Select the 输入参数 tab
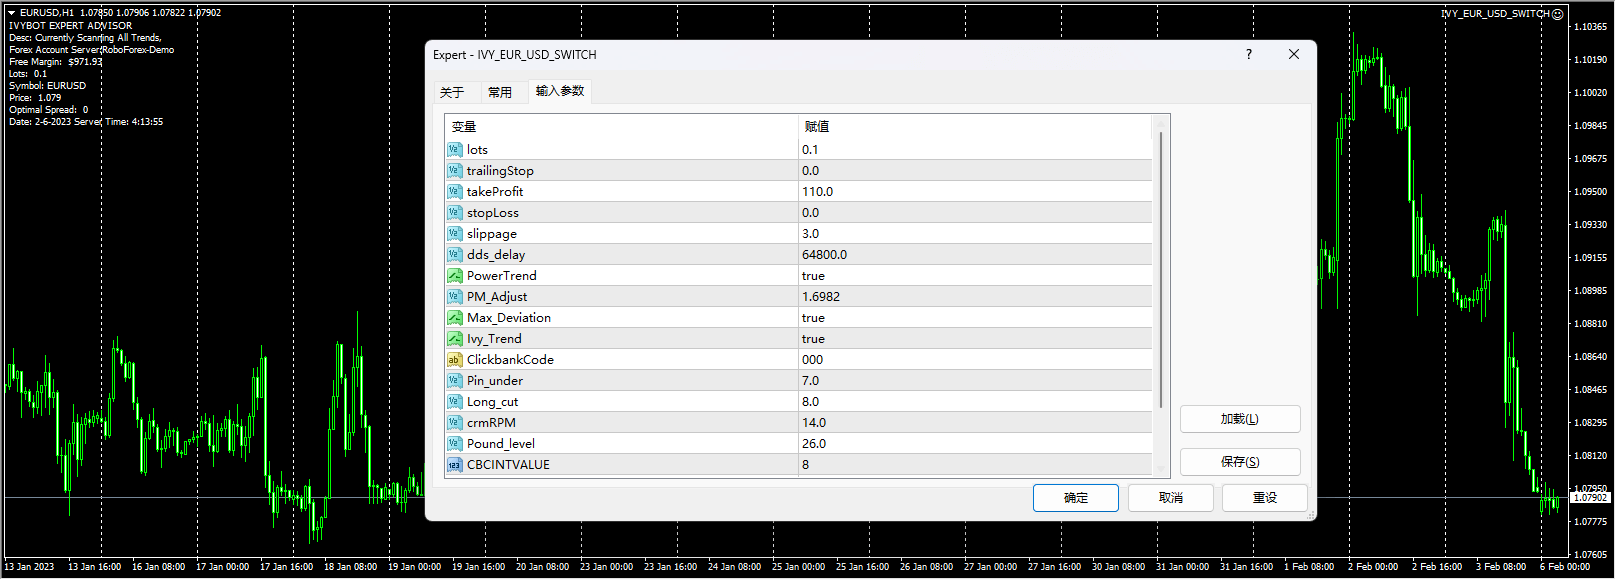This screenshot has height=580, width=1616. pyautogui.click(x=560, y=91)
